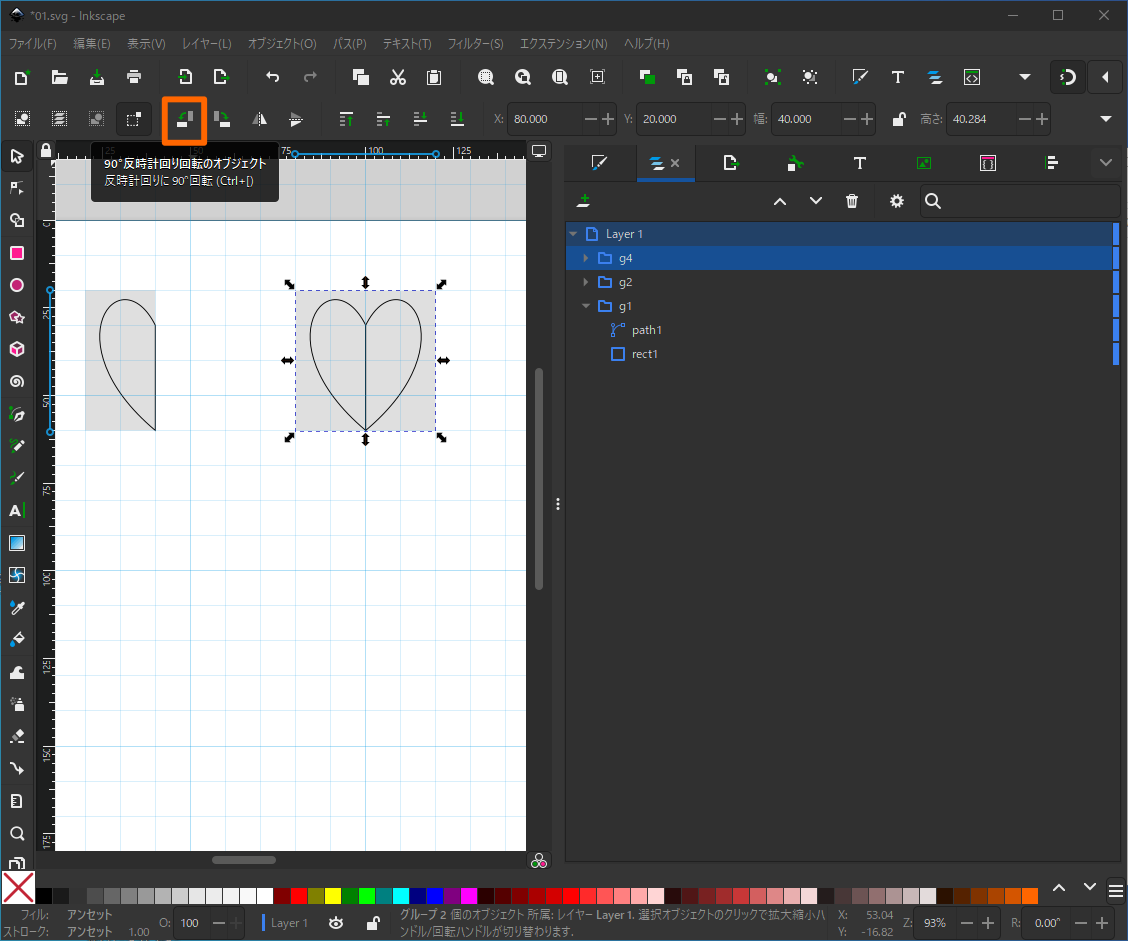Move layer down with the down arrow
Viewport: 1128px width, 941px height.
pyautogui.click(x=816, y=201)
